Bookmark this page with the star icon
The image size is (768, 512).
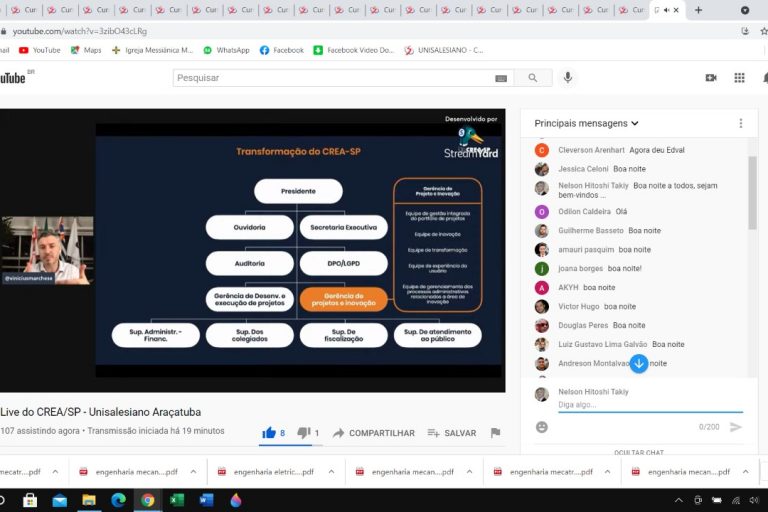(x=764, y=31)
